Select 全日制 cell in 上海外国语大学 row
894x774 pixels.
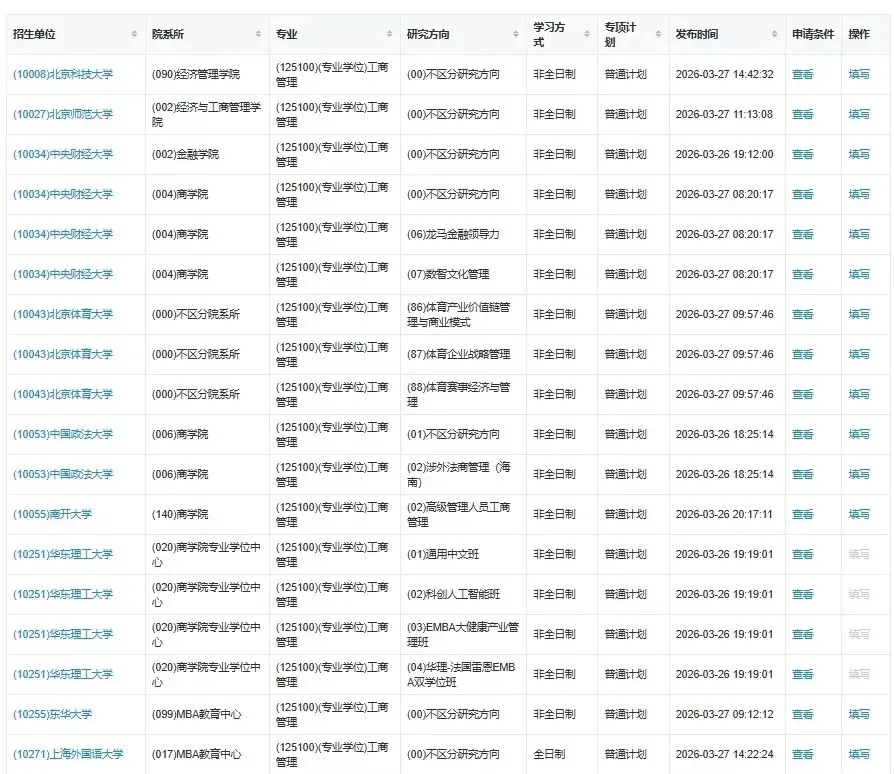coord(549,754)
